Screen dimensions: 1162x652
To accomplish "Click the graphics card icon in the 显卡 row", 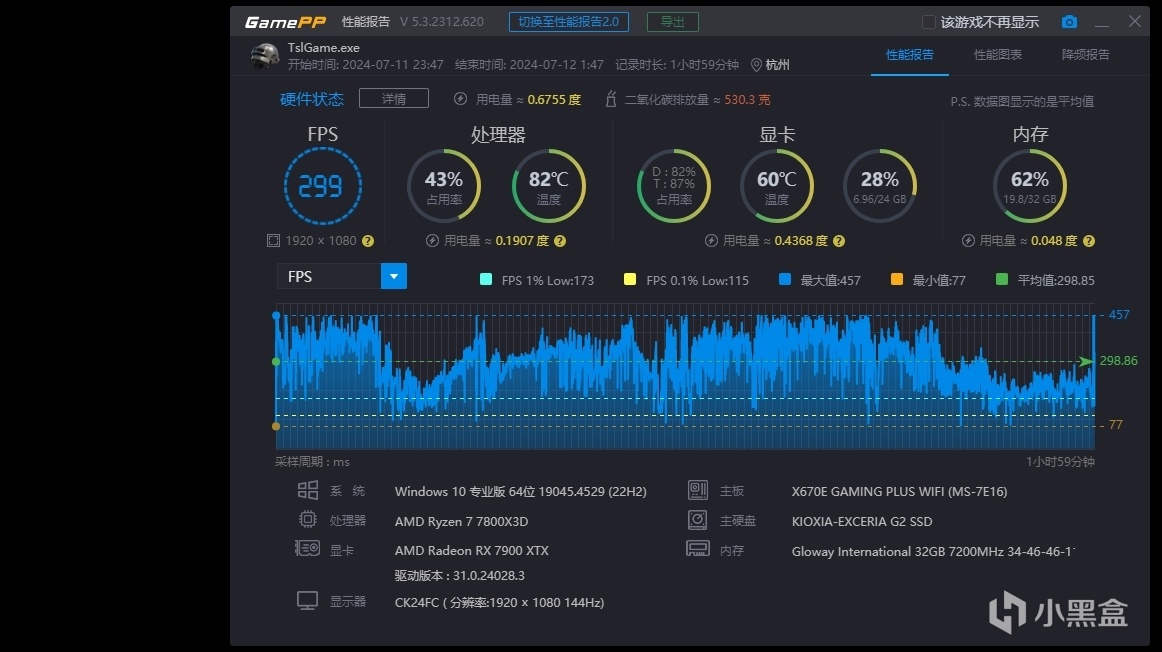I will 307,548.
